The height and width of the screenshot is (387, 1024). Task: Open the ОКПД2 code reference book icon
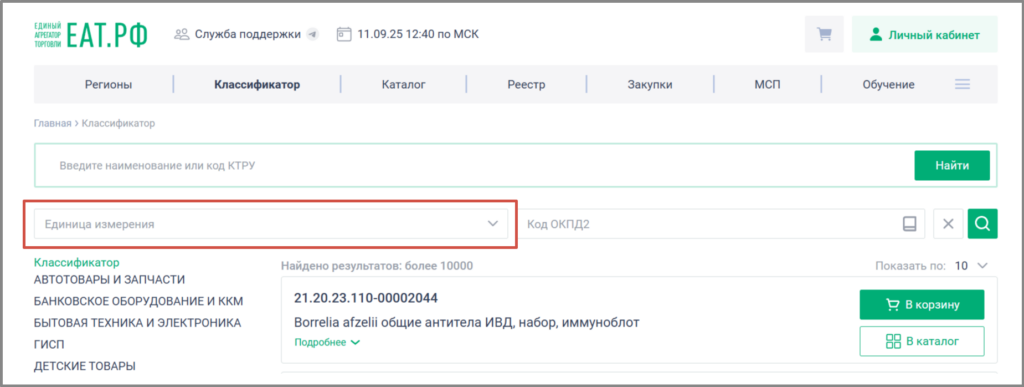[x=909, y=224]
